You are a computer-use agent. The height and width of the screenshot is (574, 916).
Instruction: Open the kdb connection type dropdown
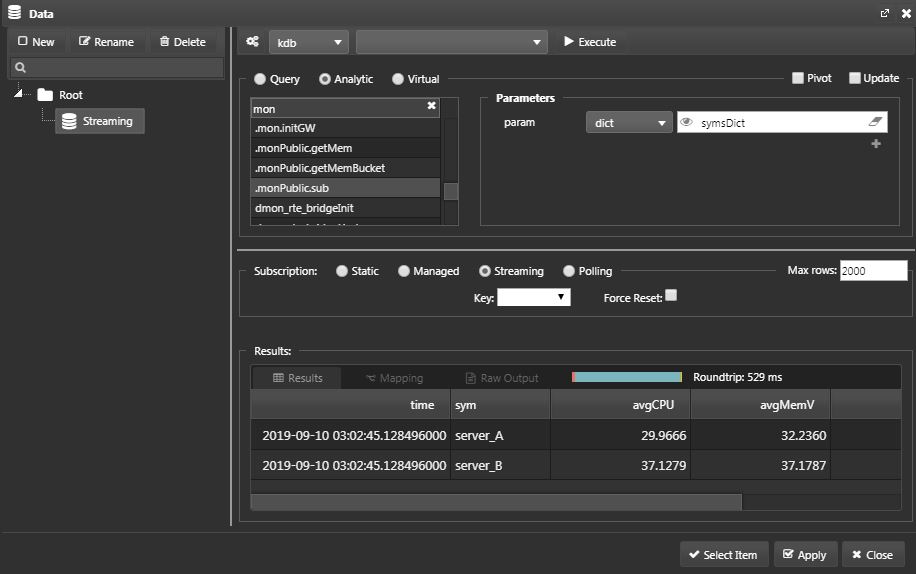click(308, 42)
